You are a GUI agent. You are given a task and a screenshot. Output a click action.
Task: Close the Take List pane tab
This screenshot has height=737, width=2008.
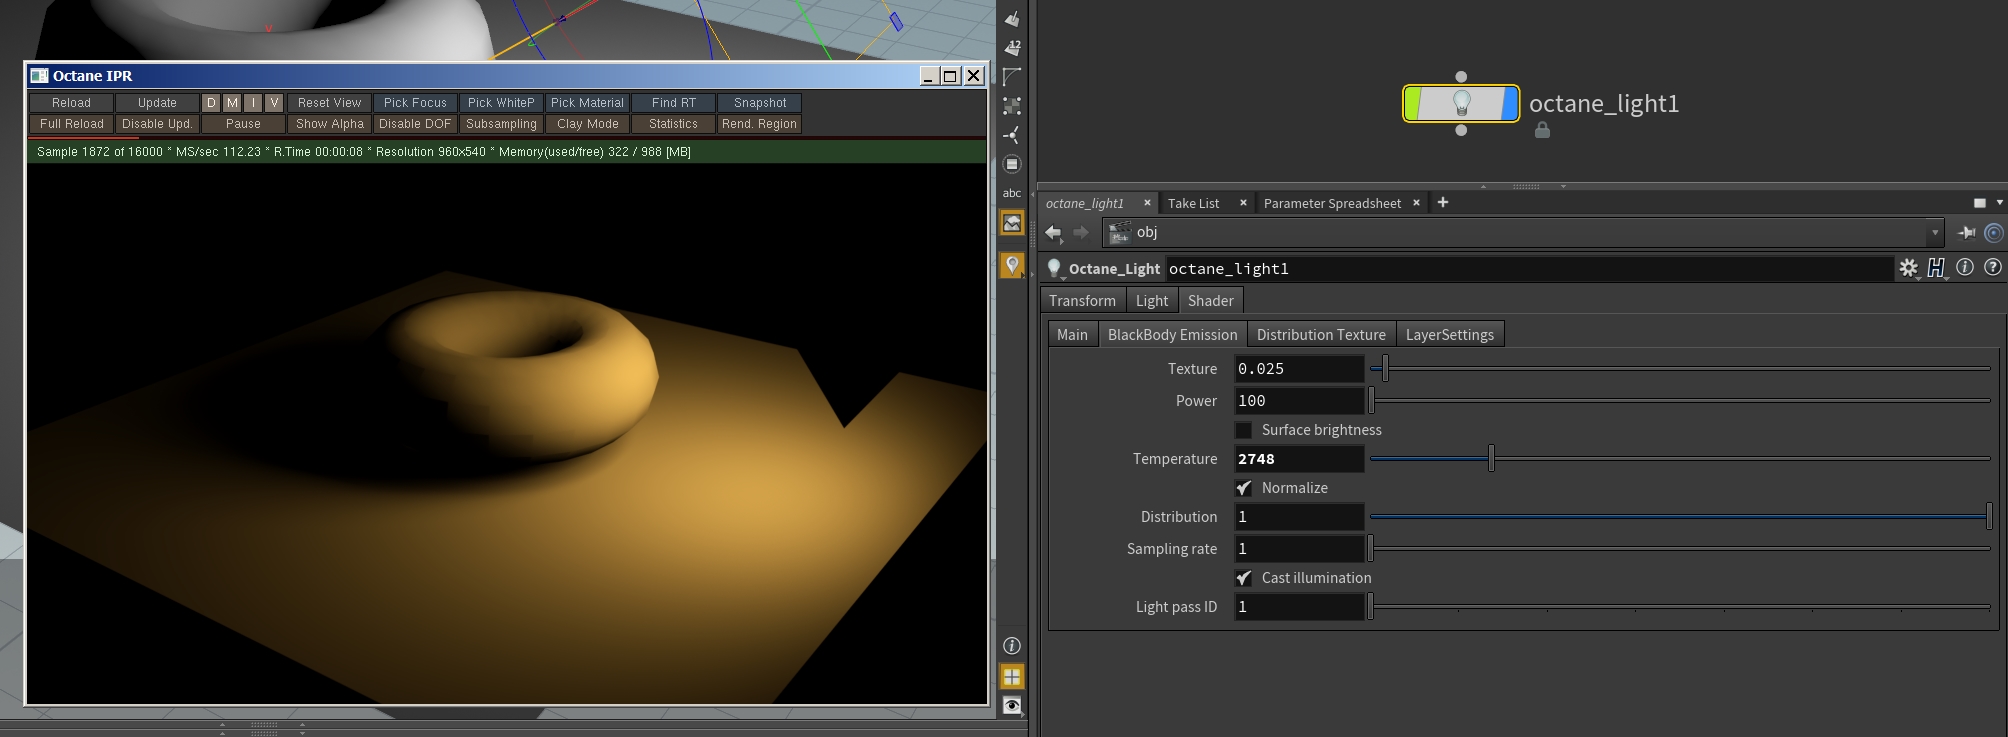point(1243,203)
